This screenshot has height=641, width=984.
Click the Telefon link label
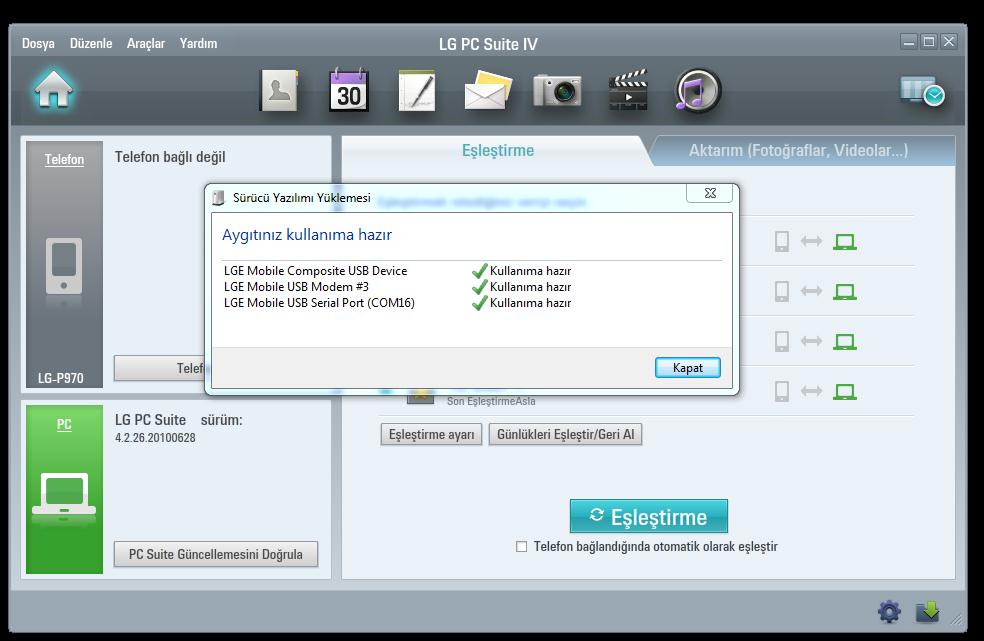click(64, 159)
